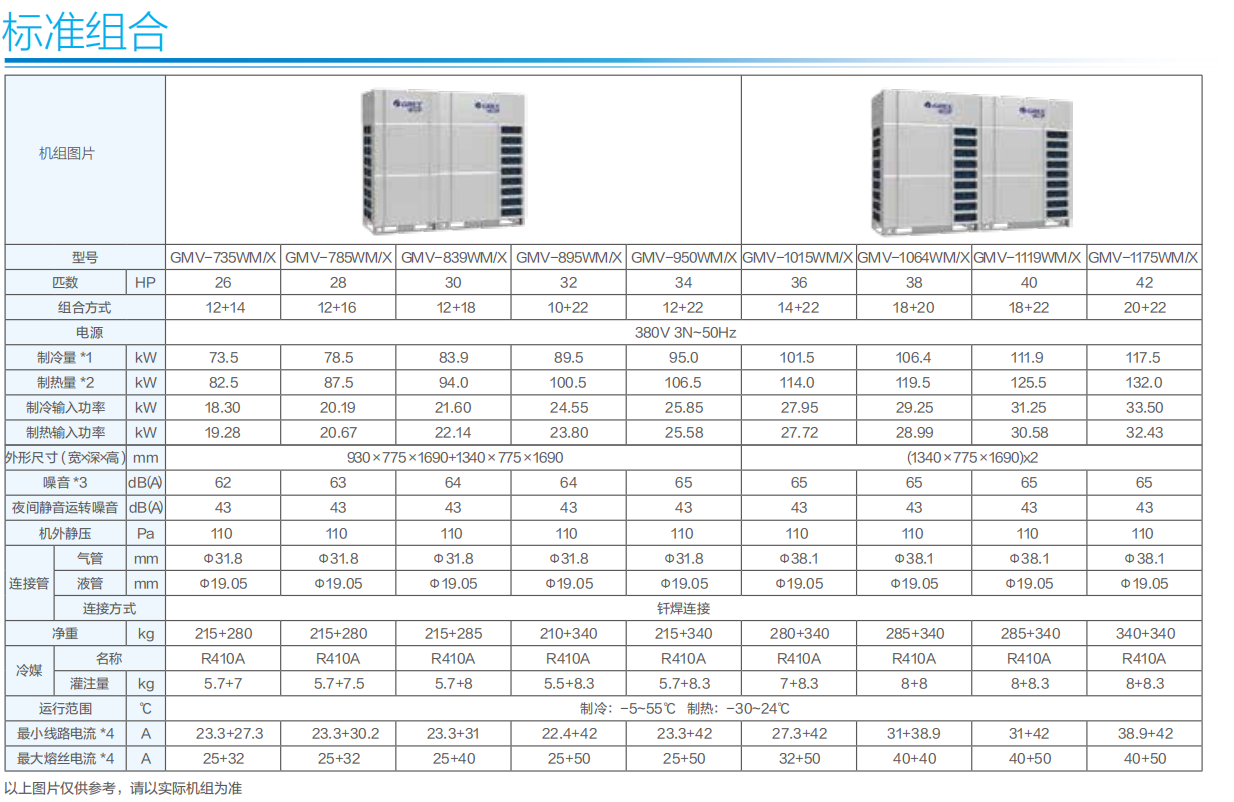Click the 制冷输入功率 row label
Viewport: 1234px width, 802px height.
(x=66, y=407)
